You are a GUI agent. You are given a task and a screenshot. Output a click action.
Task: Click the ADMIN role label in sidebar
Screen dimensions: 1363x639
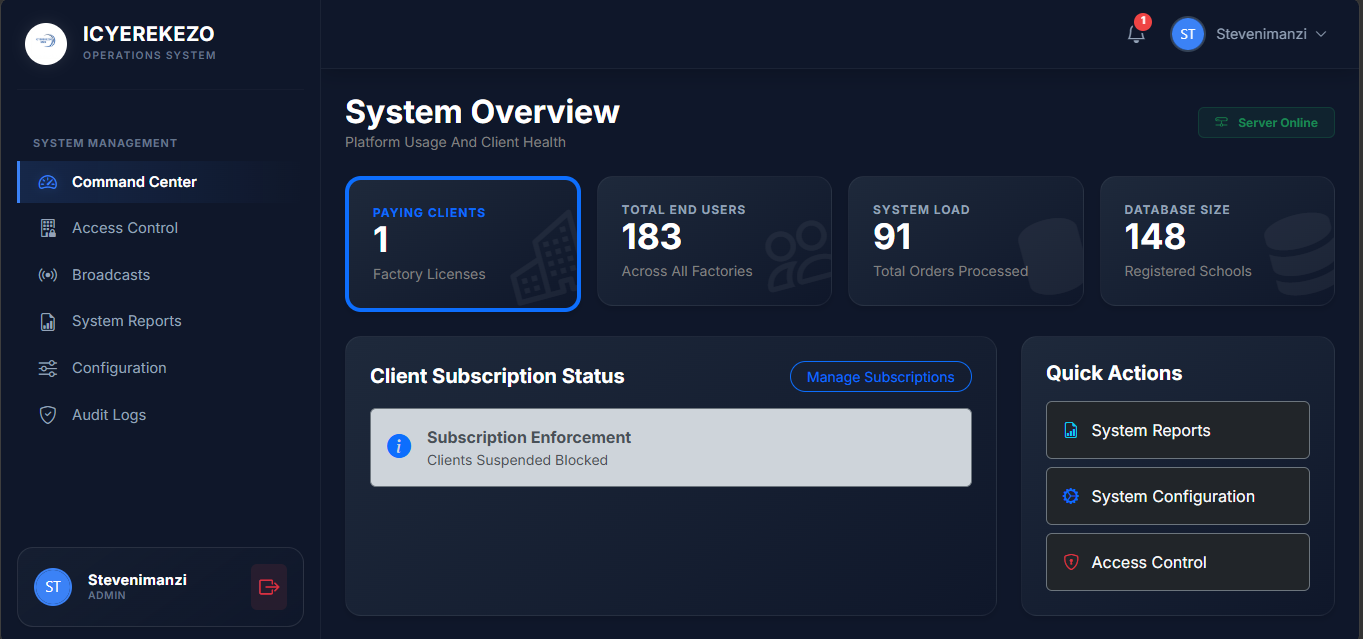107,596
